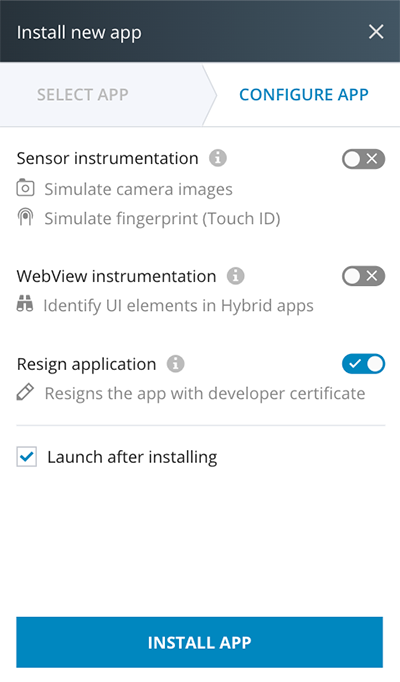
Task: Click the Sensor instrumentation info icon
Action: pyautogui.click(x=218, y=158)
